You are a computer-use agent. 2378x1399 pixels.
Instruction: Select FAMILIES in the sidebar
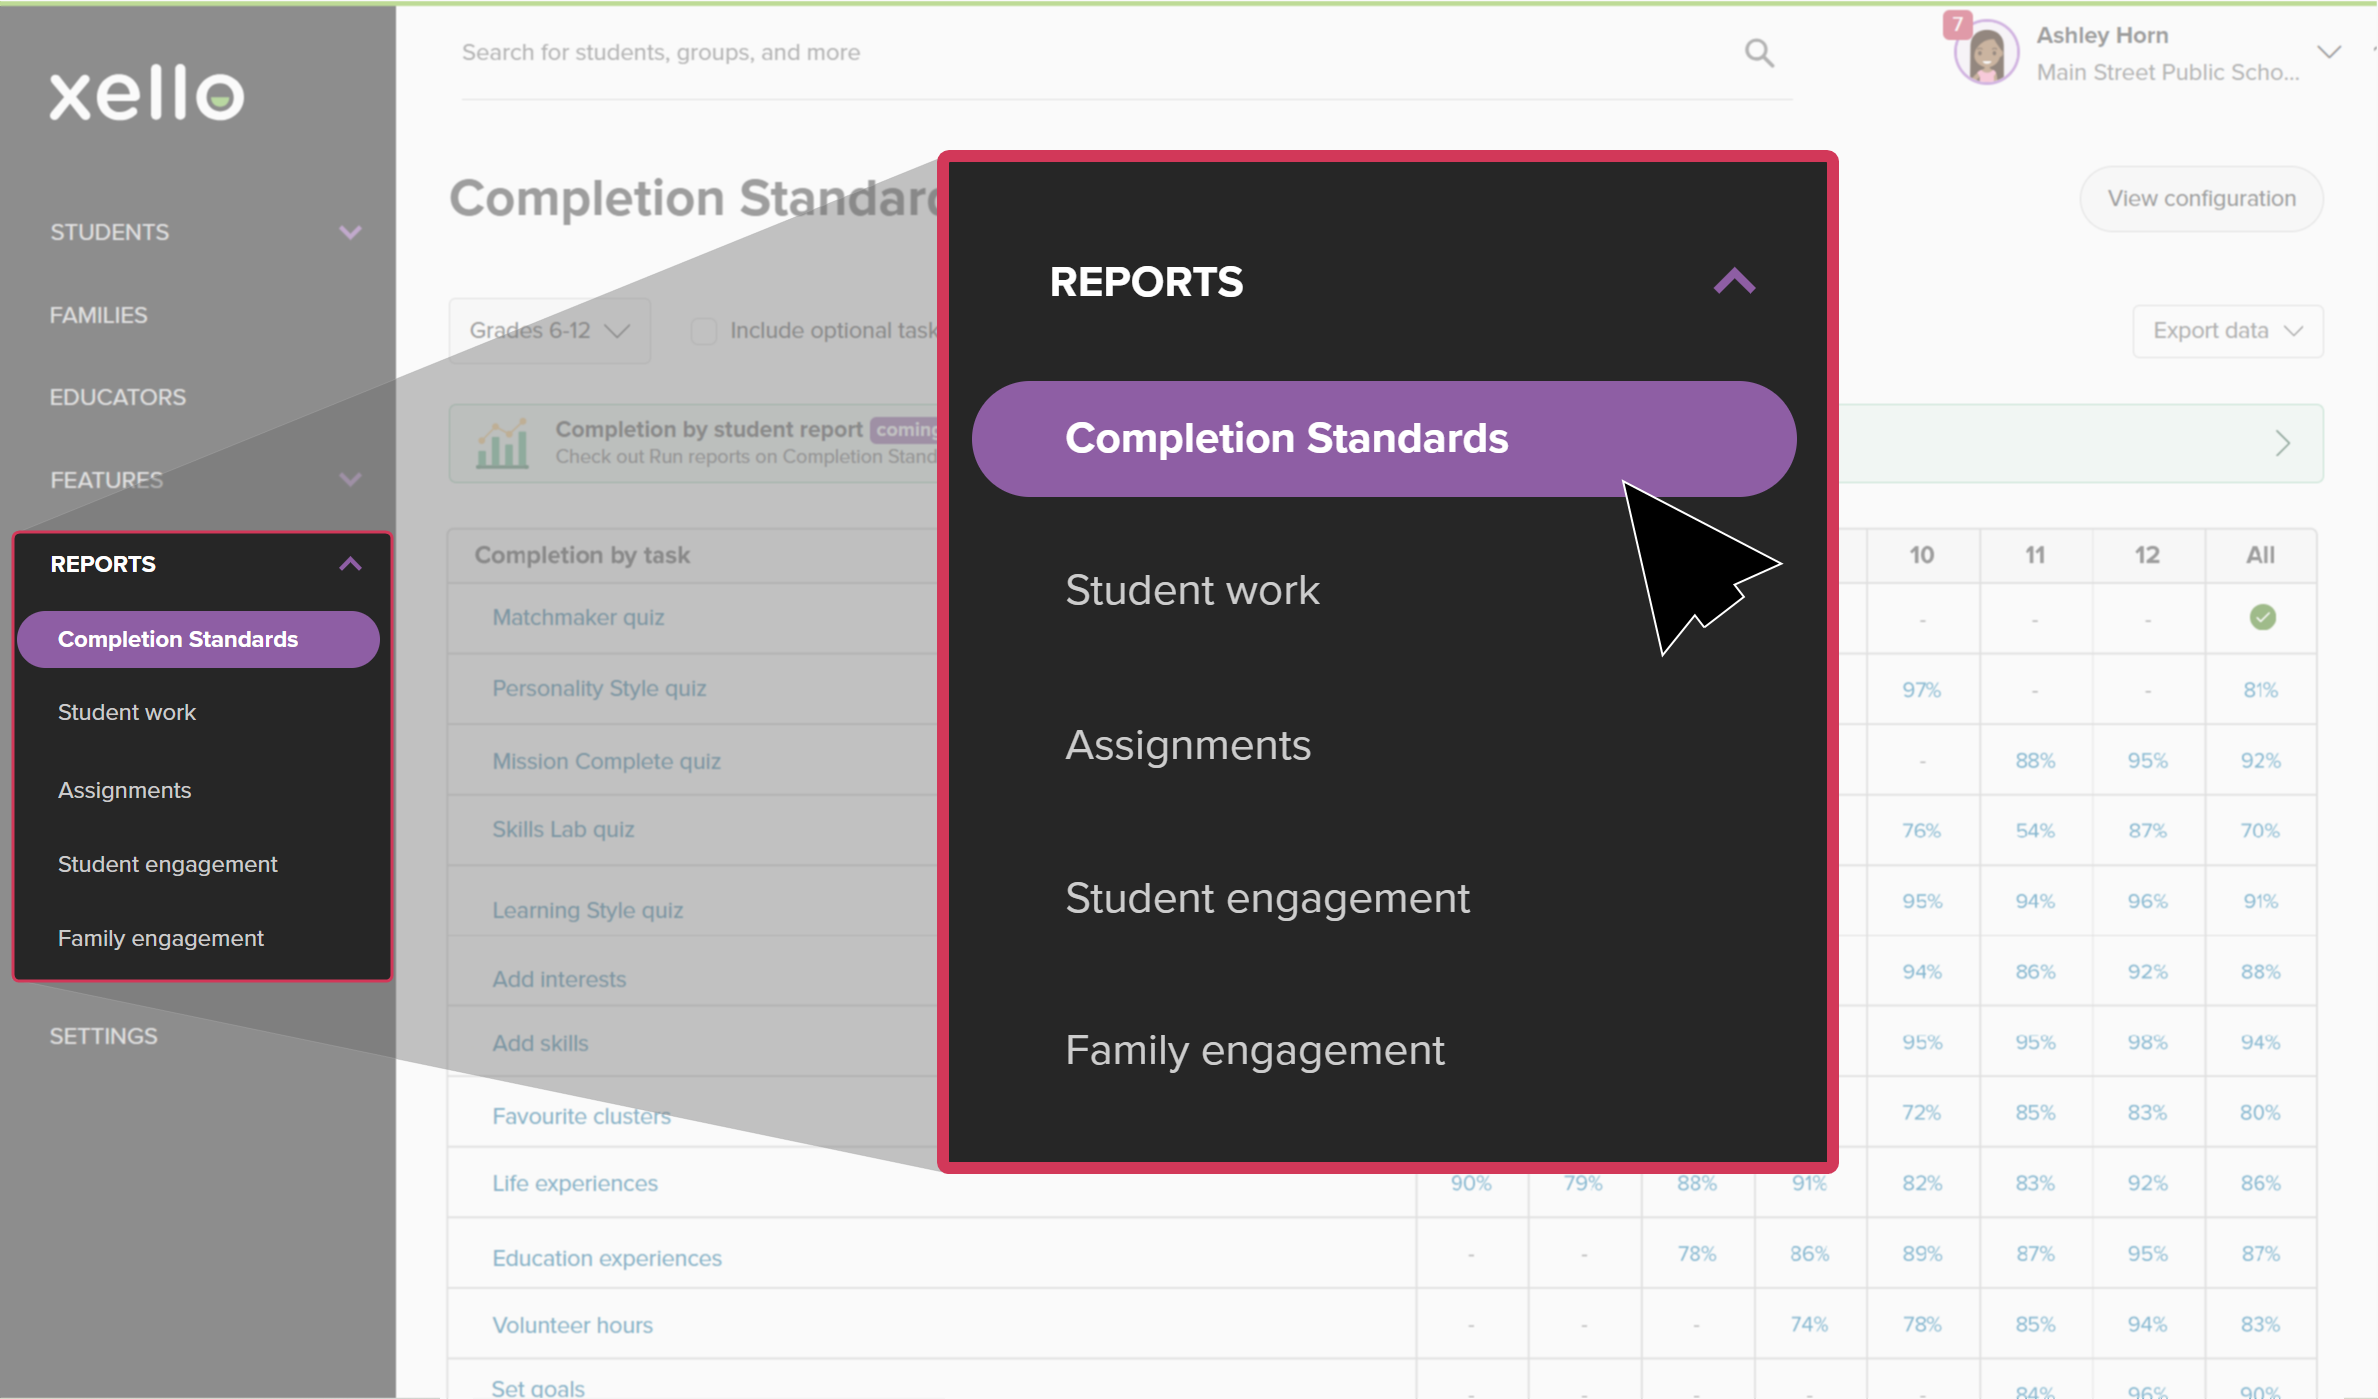click(x=98, y=314)
